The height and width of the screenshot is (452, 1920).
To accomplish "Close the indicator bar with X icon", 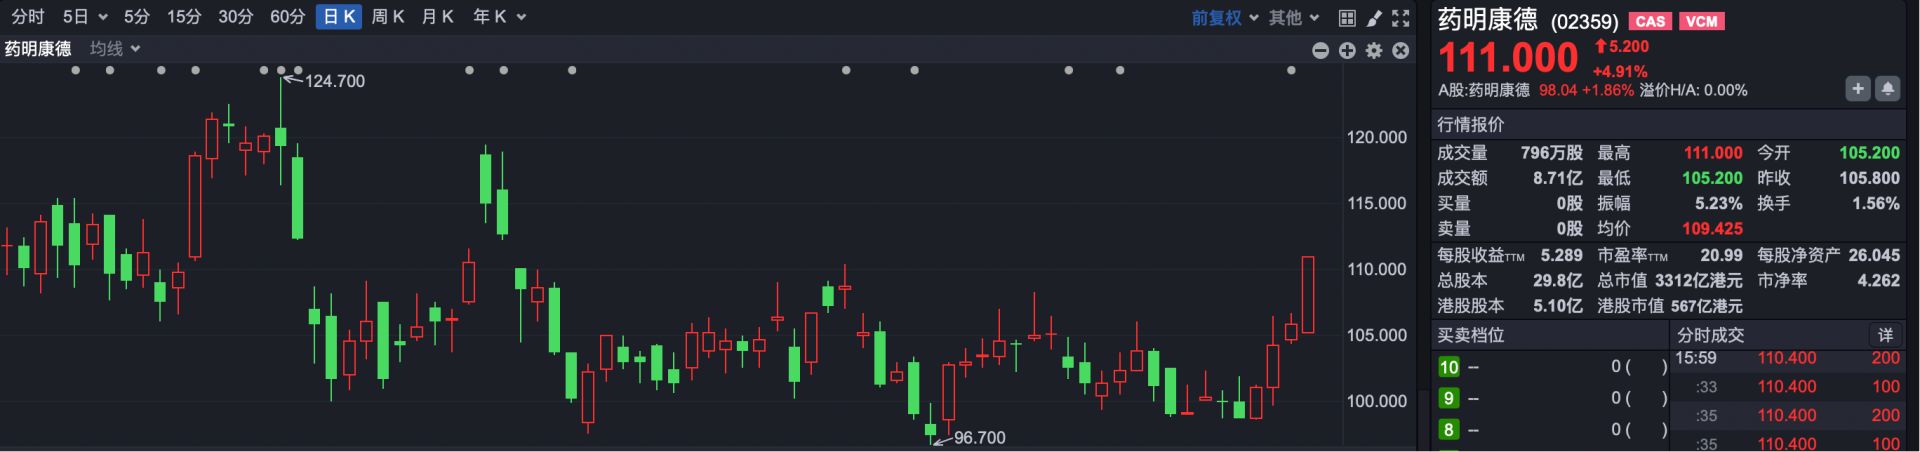I will 1401,50.
